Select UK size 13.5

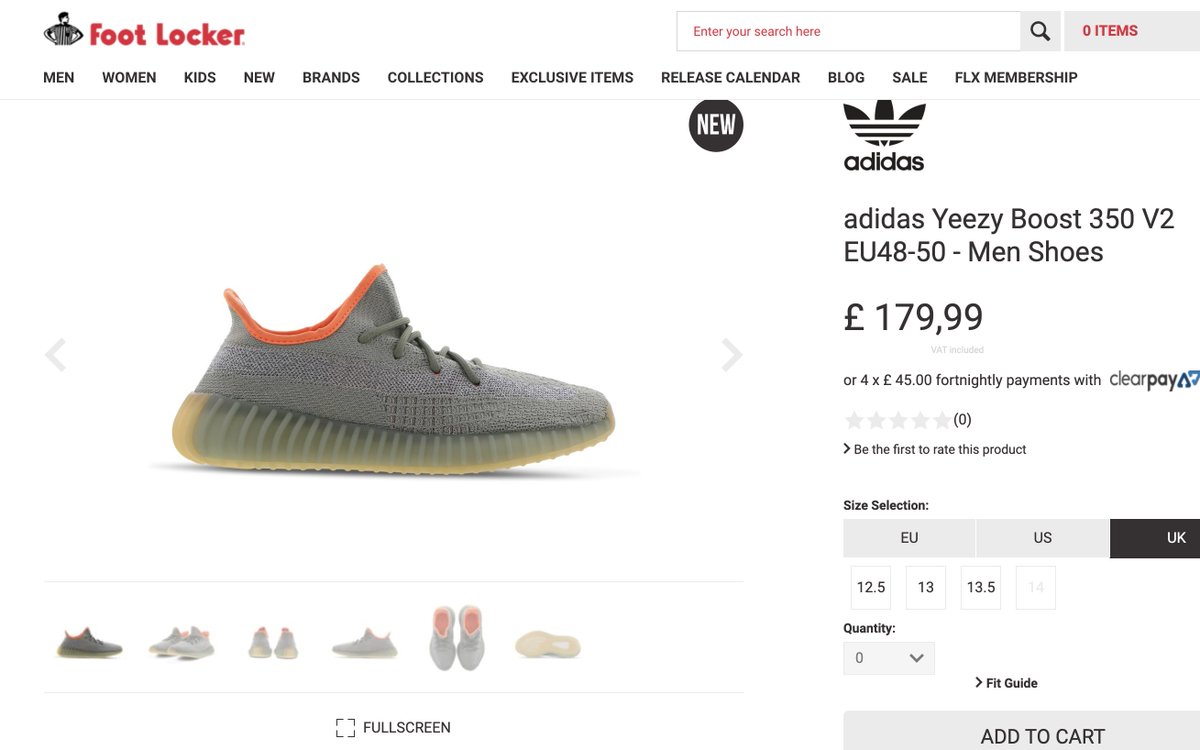coord(981,587)
